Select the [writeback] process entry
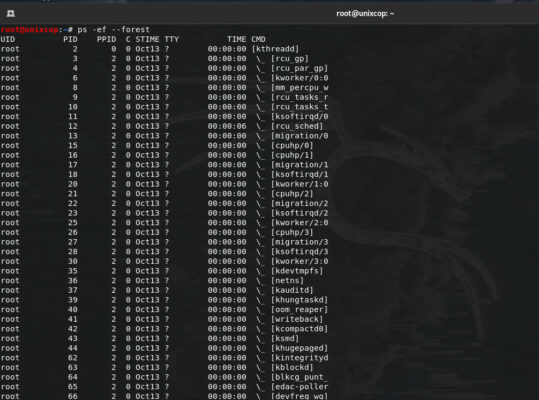This screenshot has width=539, height=400. pyautogui.click(x=297, y=319)
